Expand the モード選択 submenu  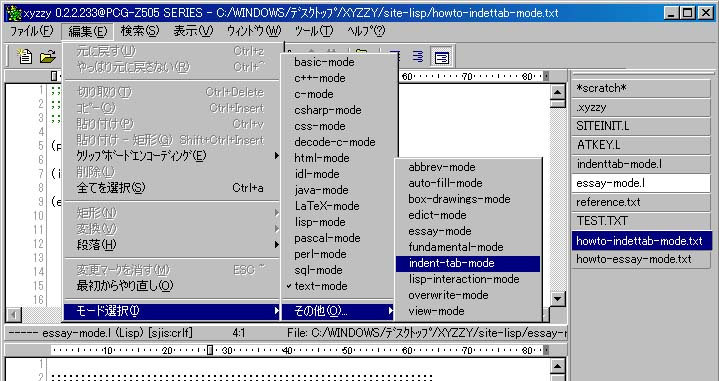(172, 311)
